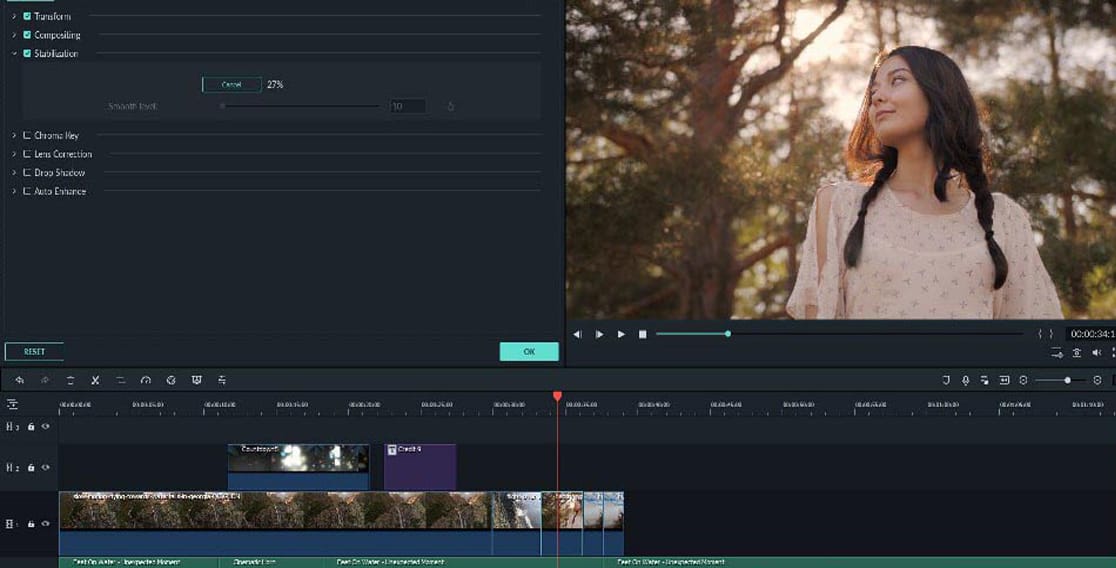Open the speed control icon
Image resolution: width=1116 pixels, height=568 pixels.
pos(146,380)
